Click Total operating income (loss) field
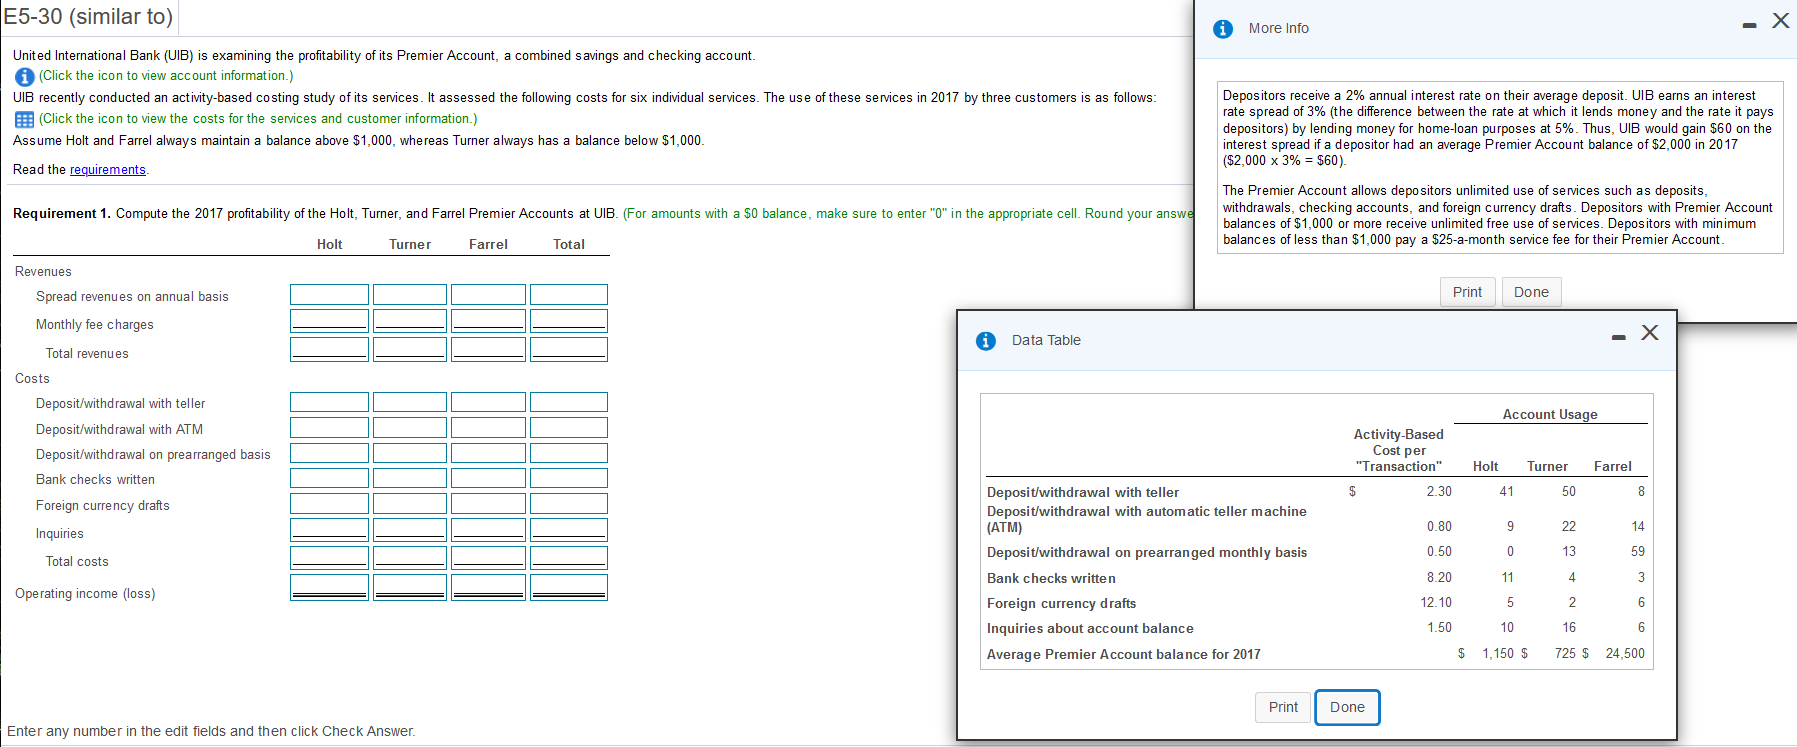The image size is (1797, 747). [x=569, y=587]
